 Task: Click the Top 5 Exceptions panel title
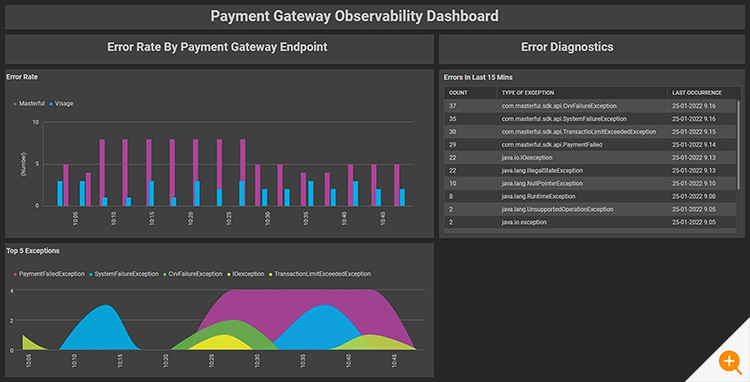pyautogui.click(x=33, y=251)
